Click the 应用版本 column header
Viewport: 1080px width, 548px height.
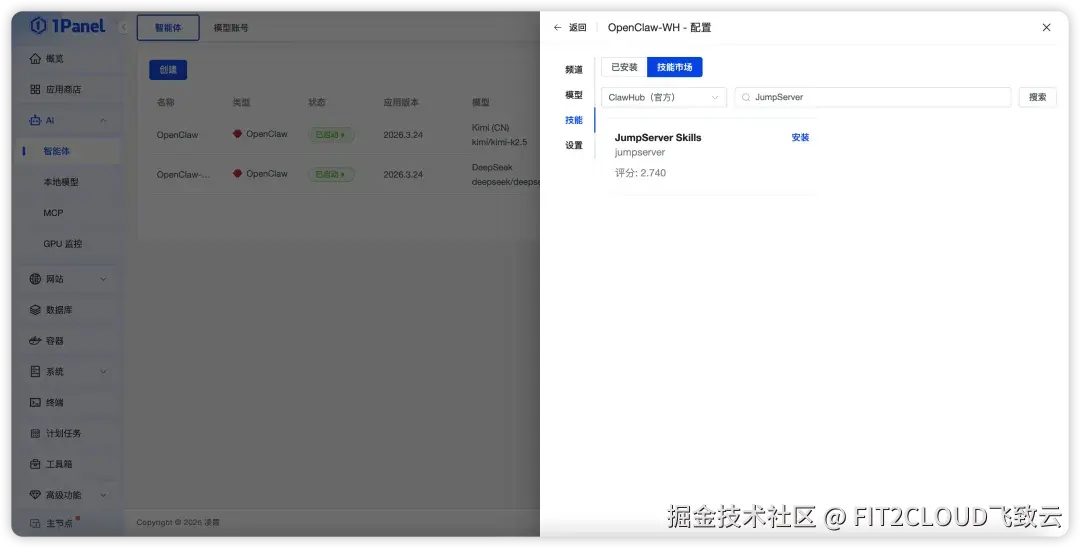pyautogui.click(x=401, y=103)
